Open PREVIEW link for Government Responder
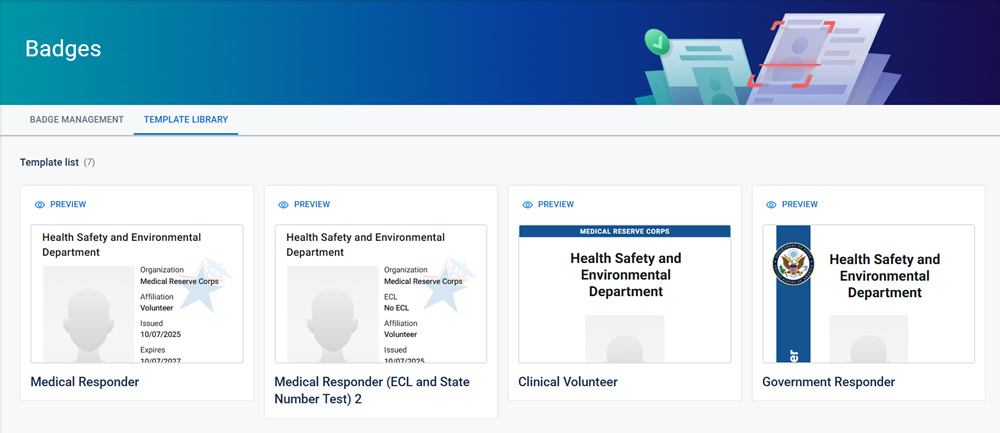 800,205
